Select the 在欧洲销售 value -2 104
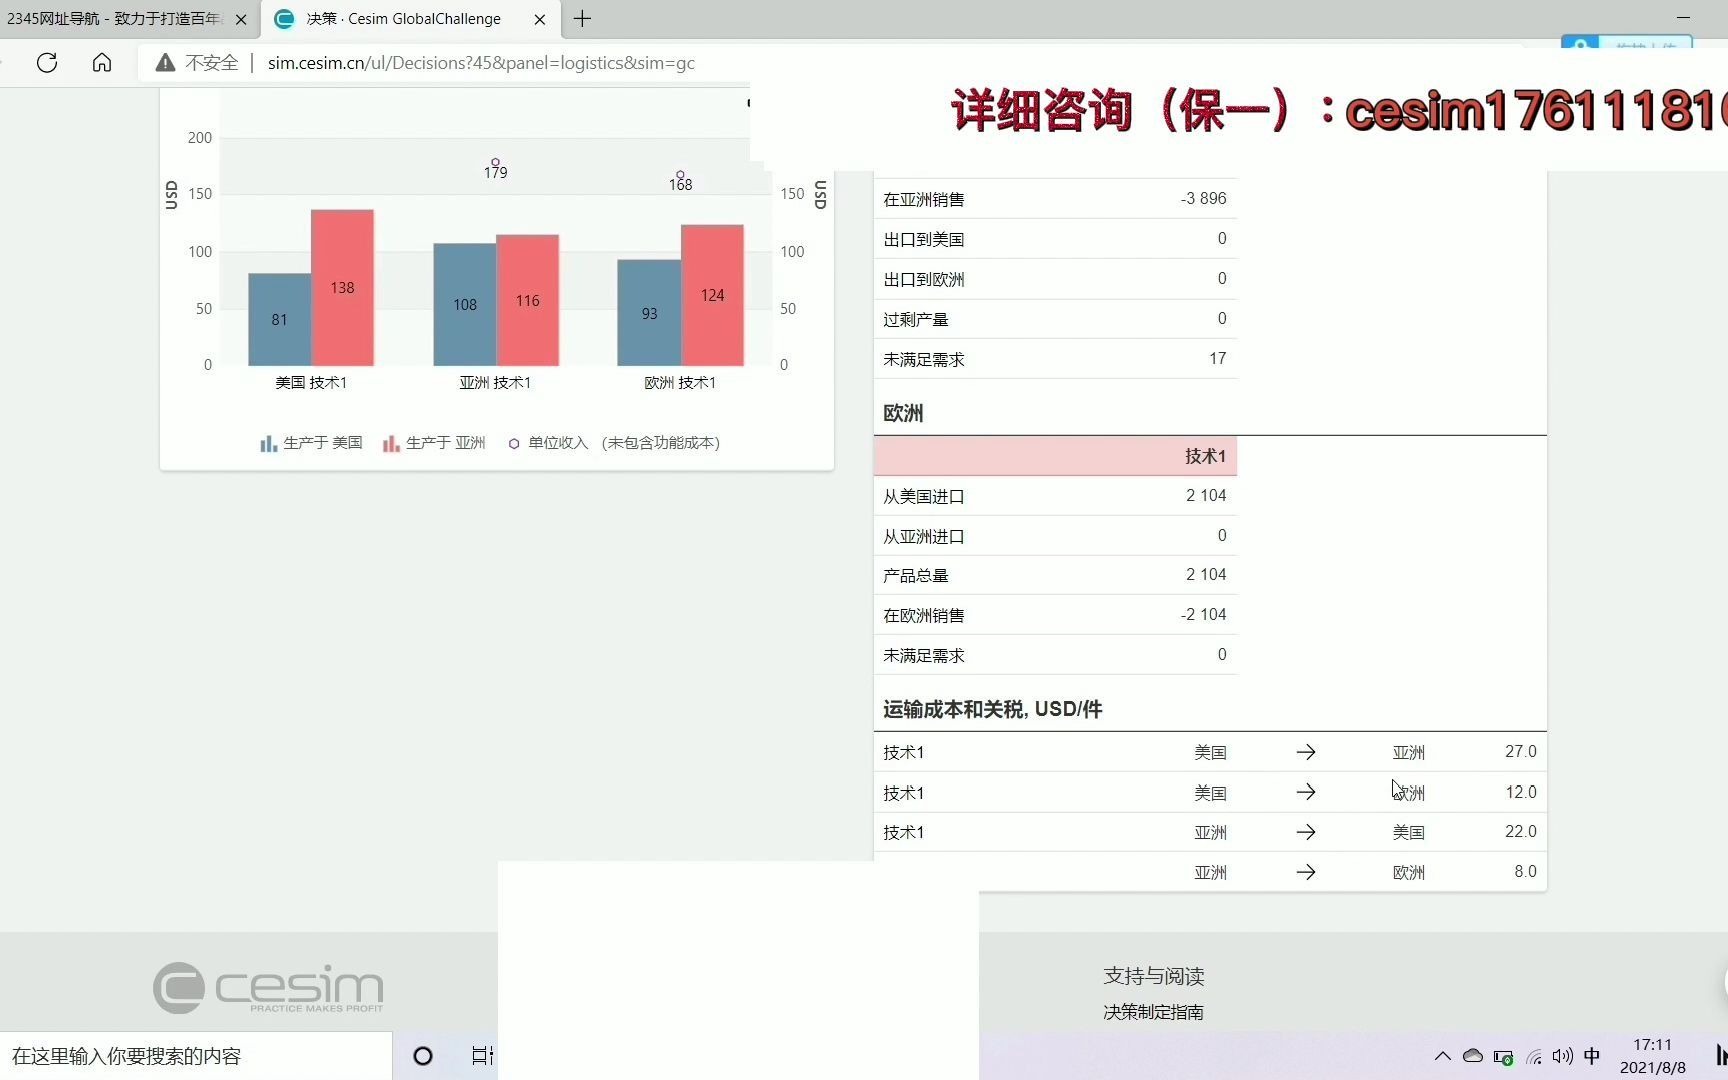Screen dimensions: 1728x1080 [x=1203, y=614]
